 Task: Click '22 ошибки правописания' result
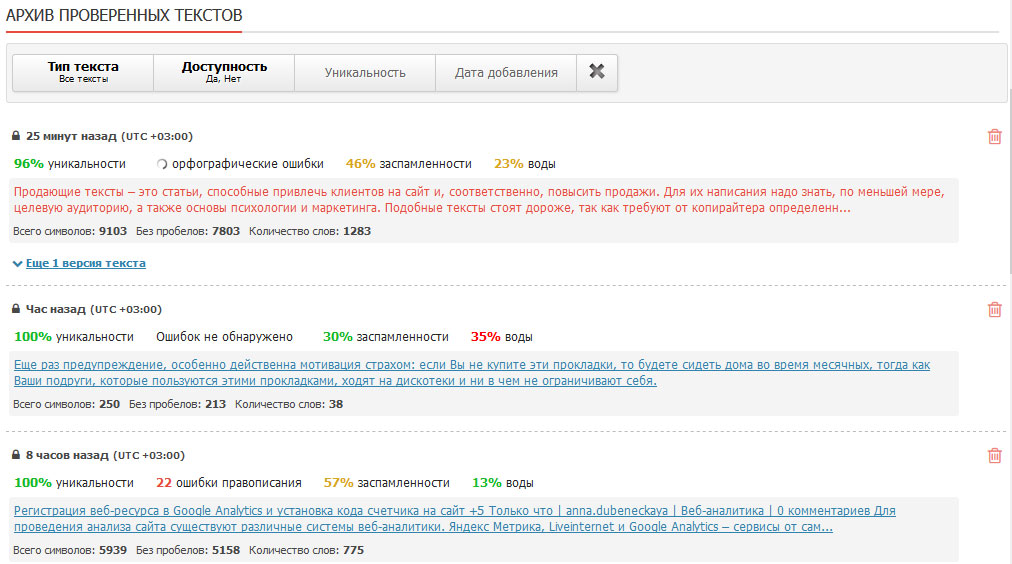pyautogui.click(x=228, y=483)
